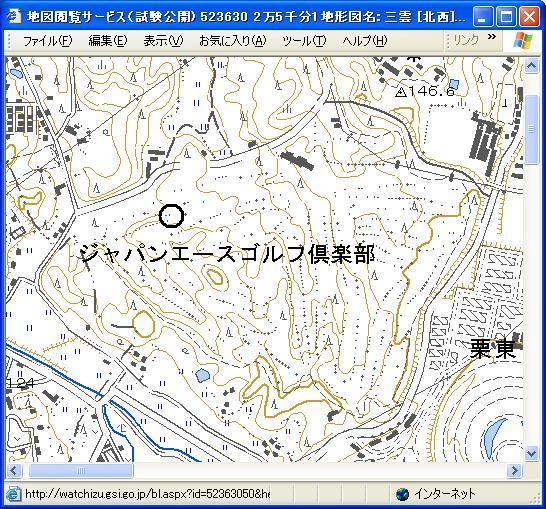This screenshot has height=509, width=546.
Task: Click the Windows flag logo icon
Action: pyautogui.click(x=523, y=41)
